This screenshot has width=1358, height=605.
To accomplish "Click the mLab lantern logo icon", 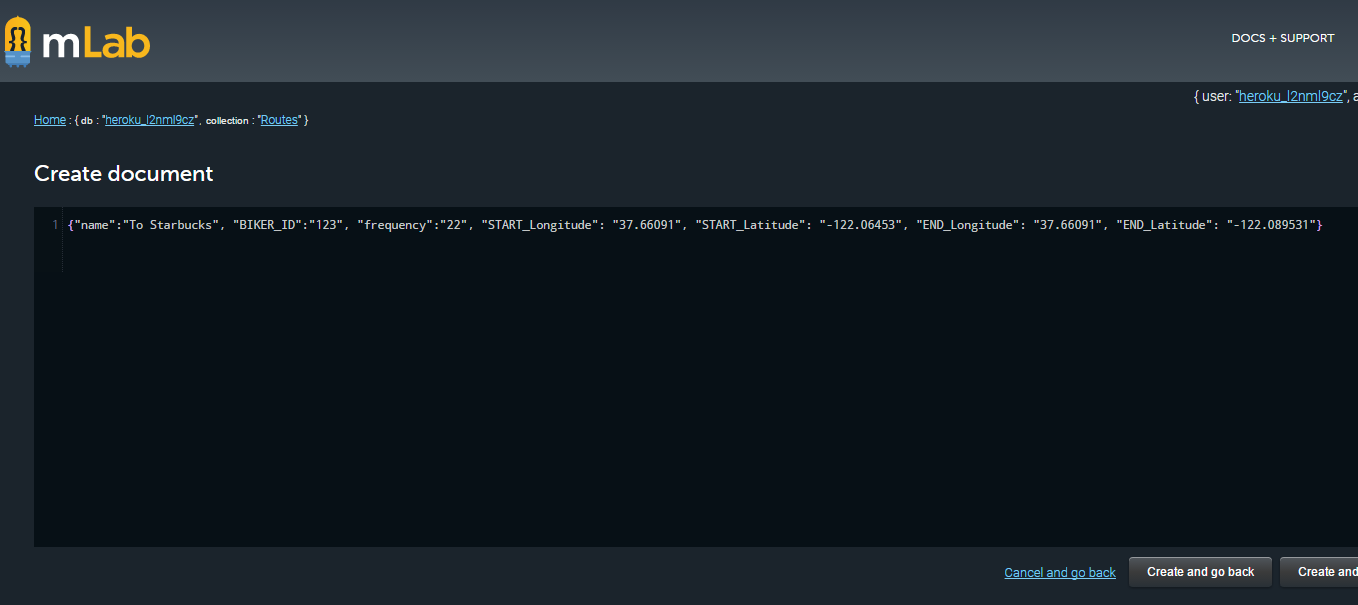I will point(18,42).
